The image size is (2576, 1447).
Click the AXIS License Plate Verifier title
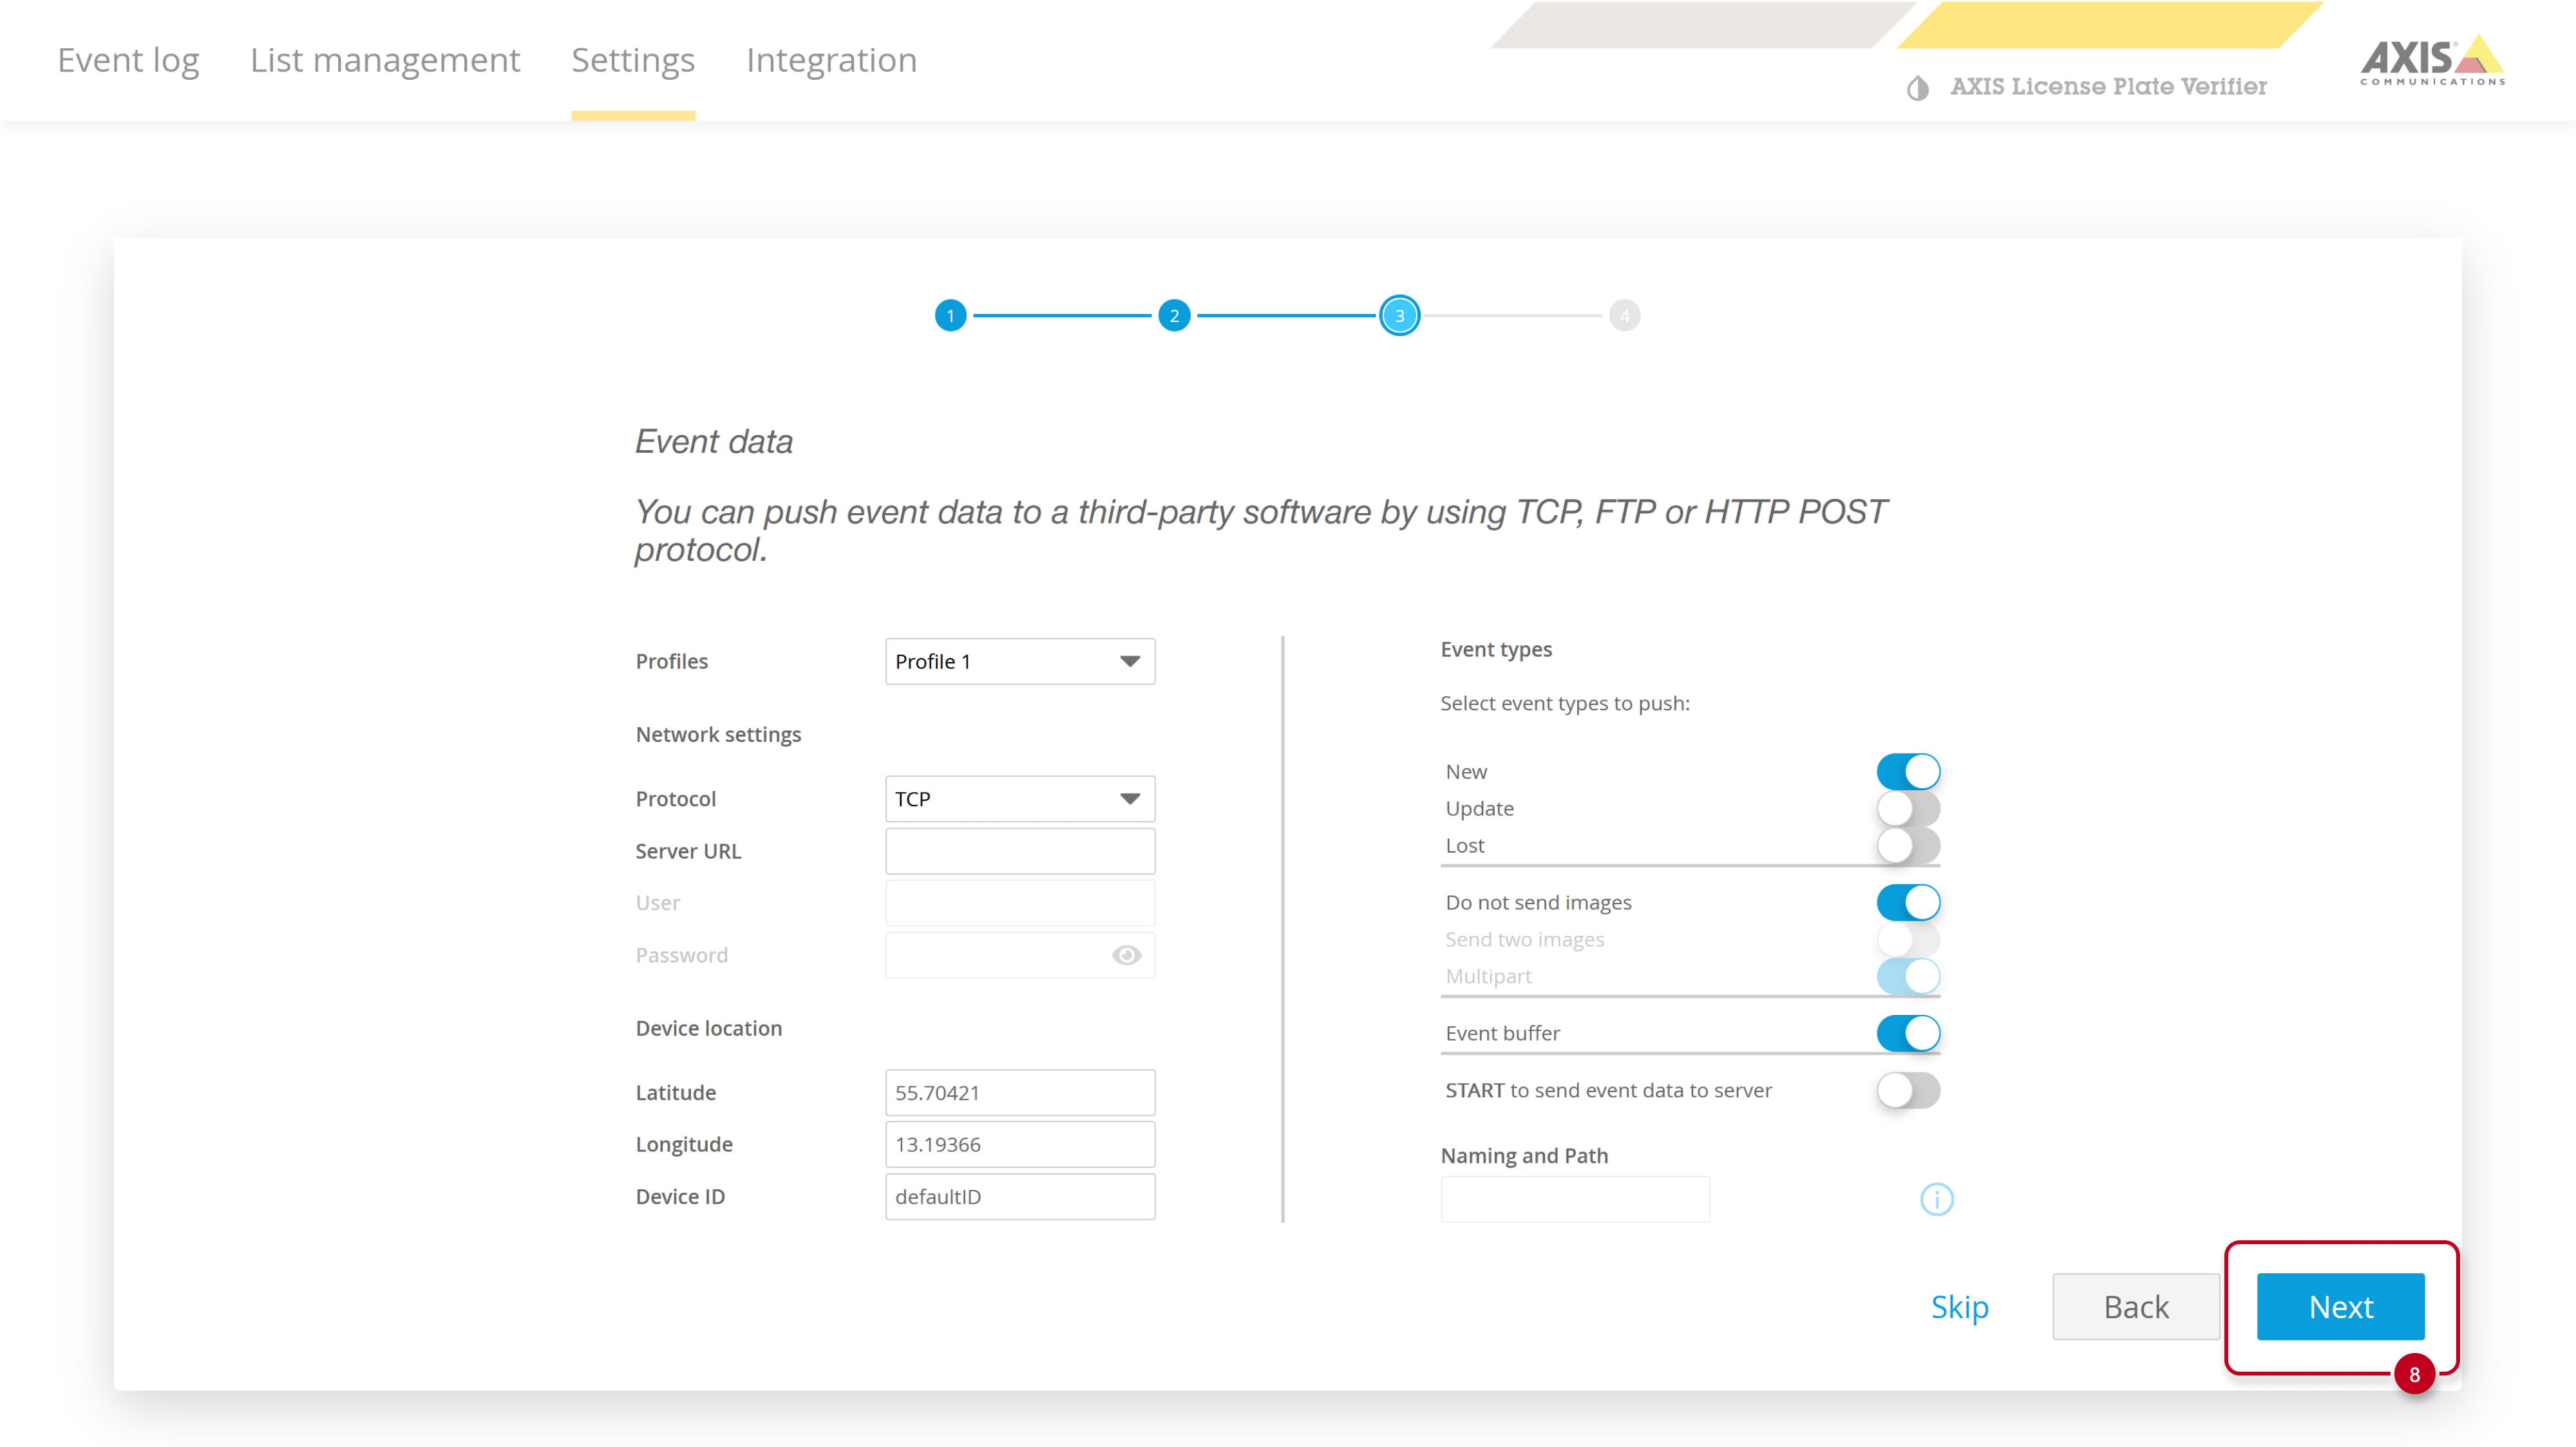point(2108,87)
